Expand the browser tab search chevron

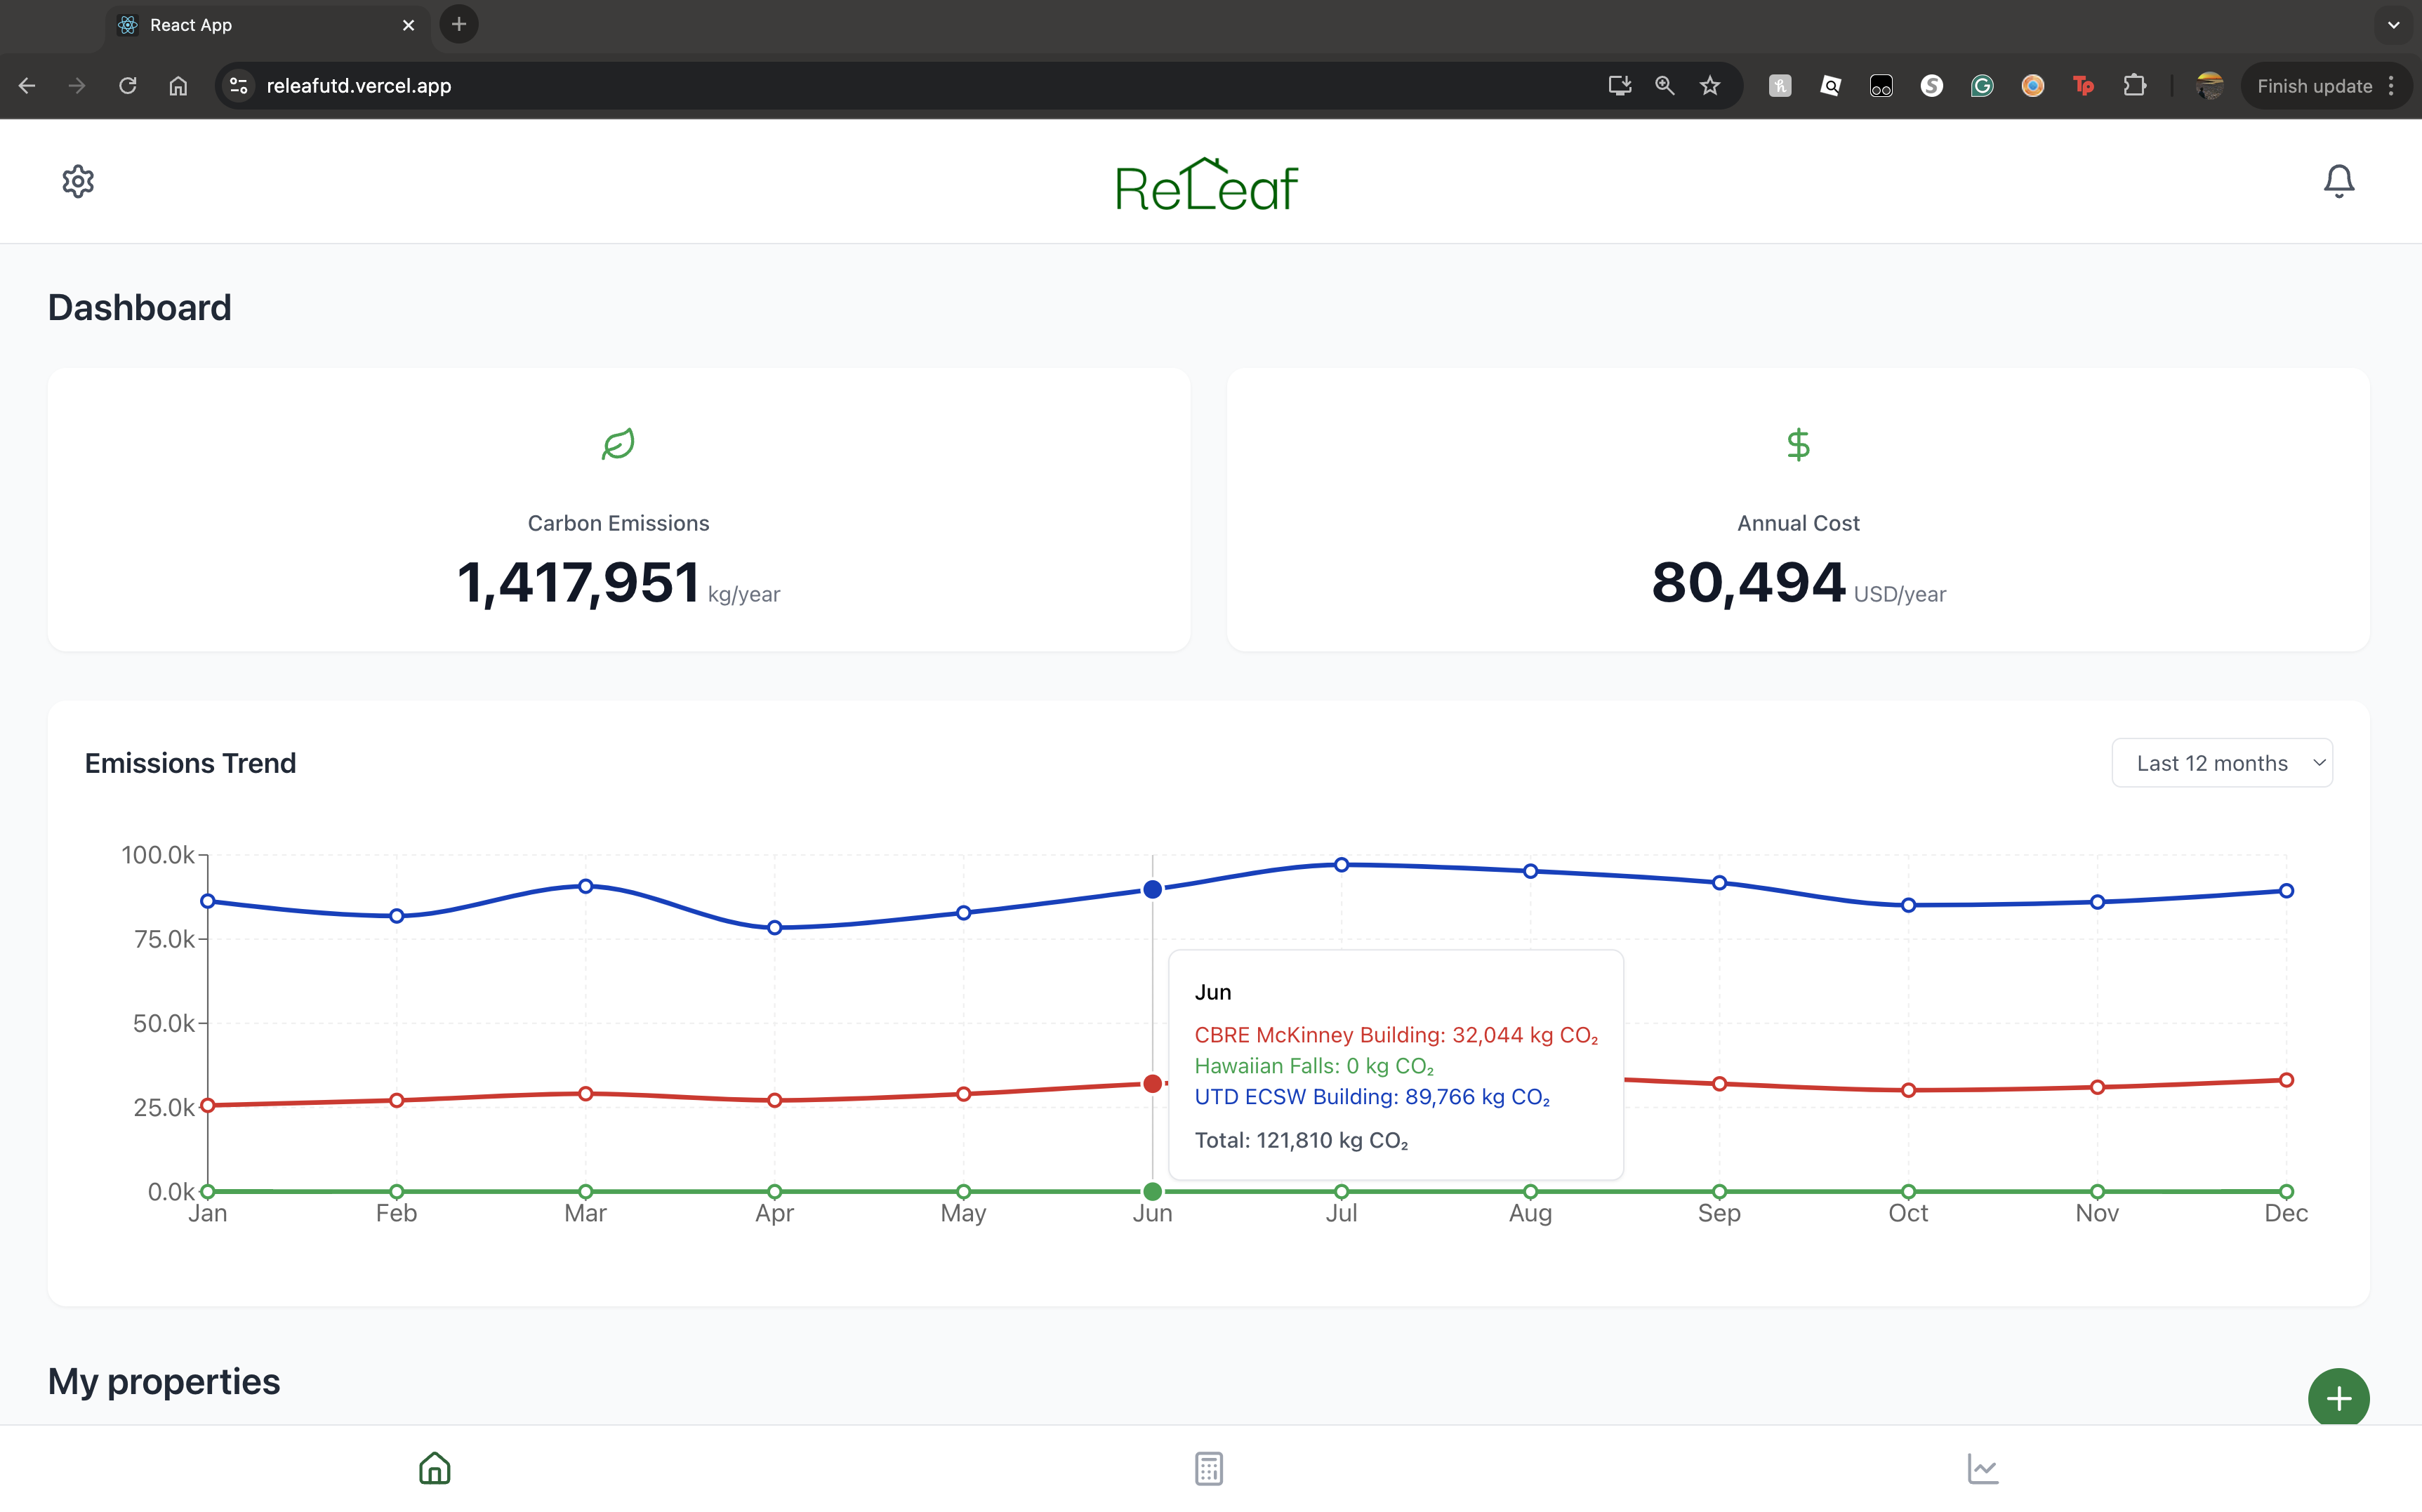(2393, 25)
